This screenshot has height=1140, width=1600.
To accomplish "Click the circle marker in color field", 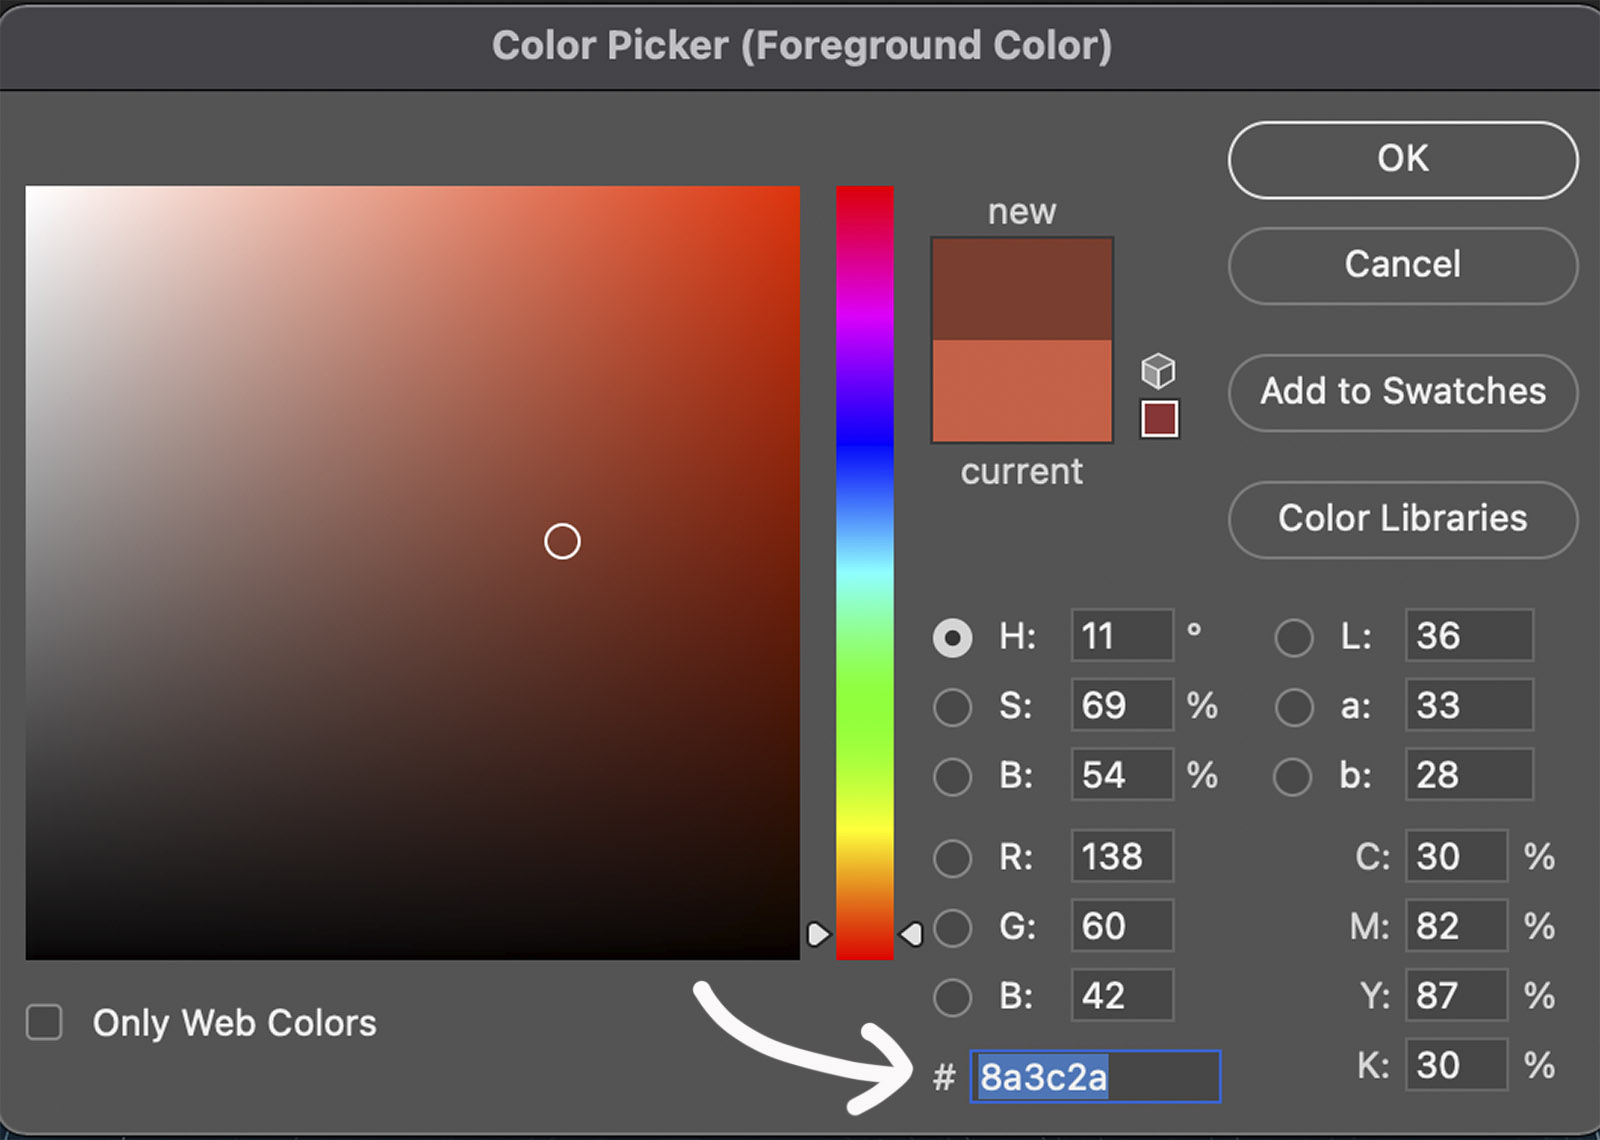I will tap(562, 542).
